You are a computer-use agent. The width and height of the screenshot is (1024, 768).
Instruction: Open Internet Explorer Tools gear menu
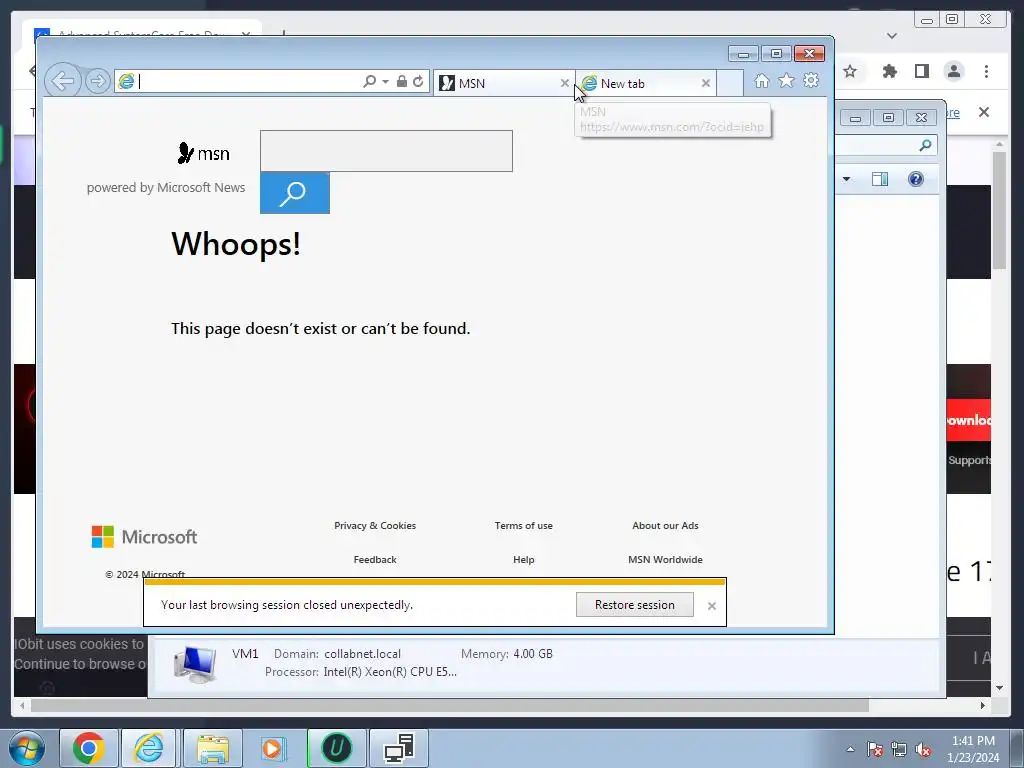point(811,80)
